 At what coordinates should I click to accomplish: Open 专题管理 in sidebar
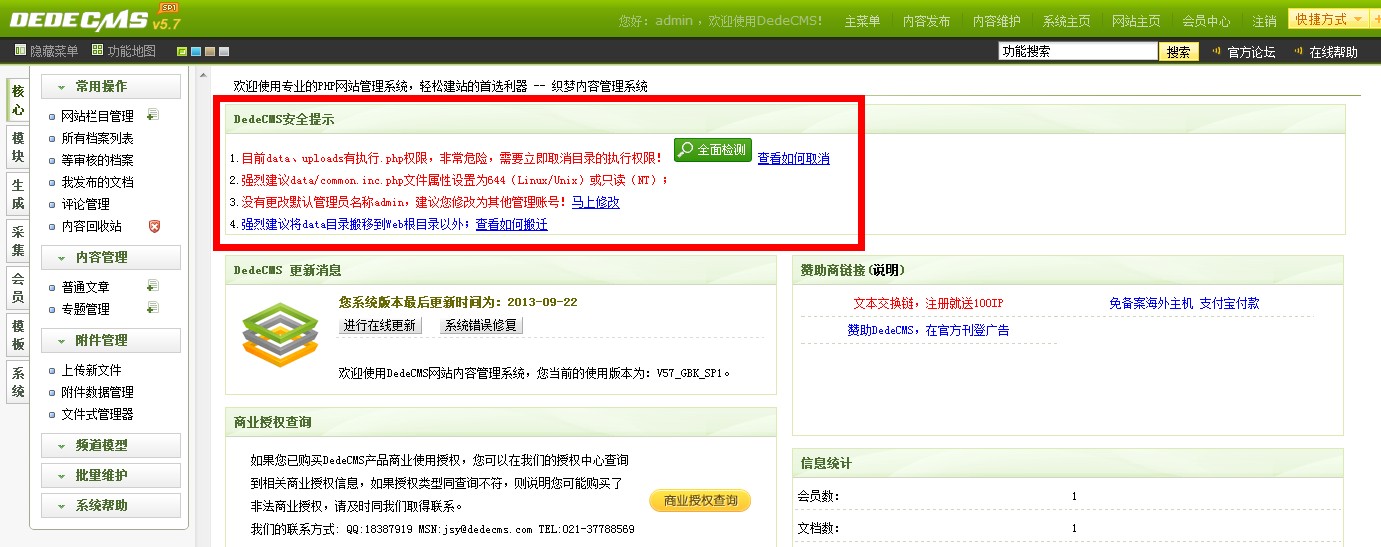tap(85, 309)
